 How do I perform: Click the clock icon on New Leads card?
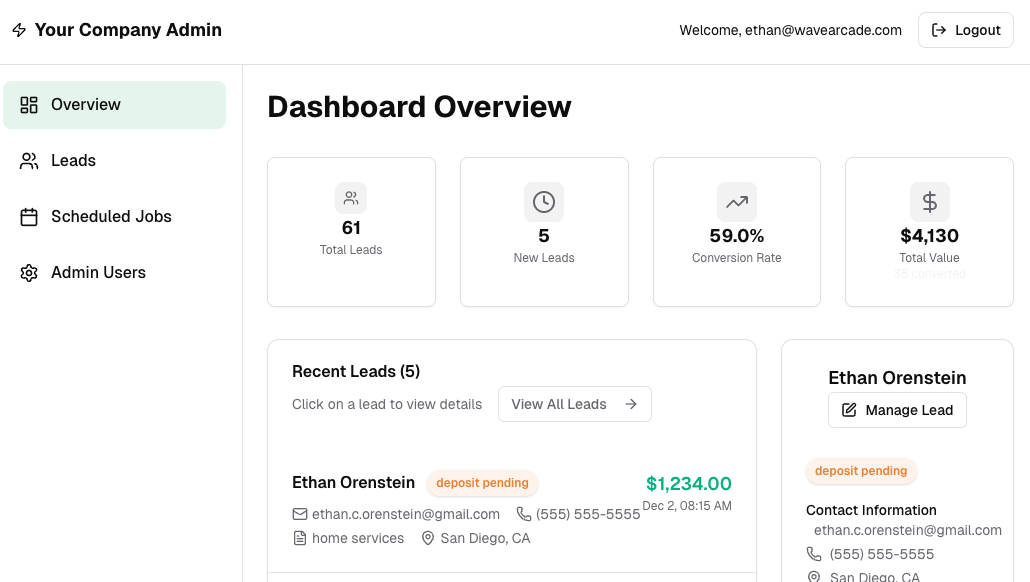pyautogui.click(x=543, y=201)
